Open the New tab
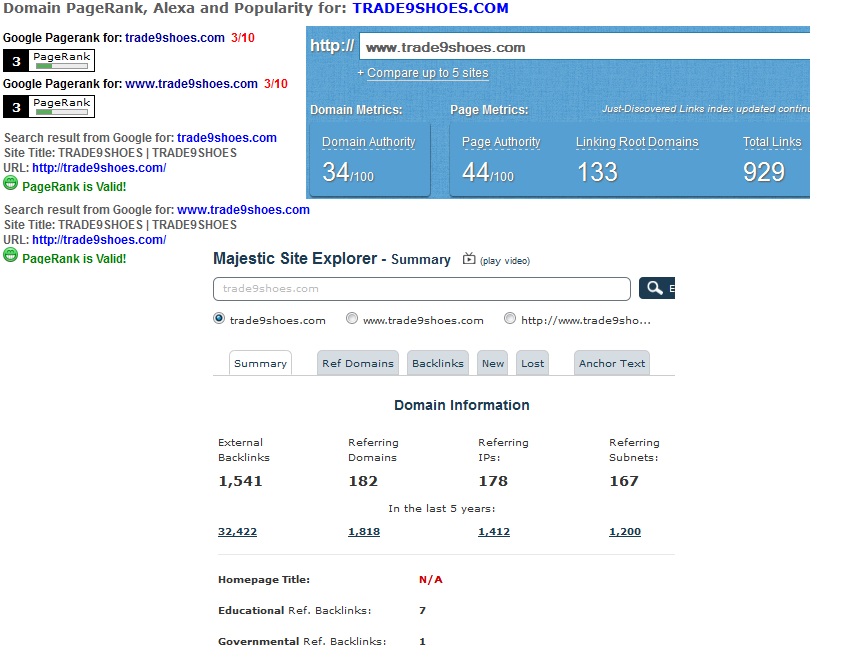 click(493, 363)
